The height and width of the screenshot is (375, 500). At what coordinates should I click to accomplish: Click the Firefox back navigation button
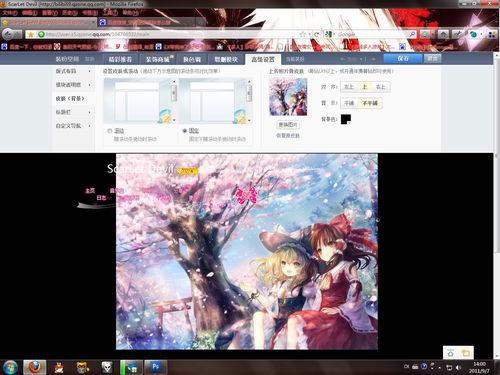8,34
